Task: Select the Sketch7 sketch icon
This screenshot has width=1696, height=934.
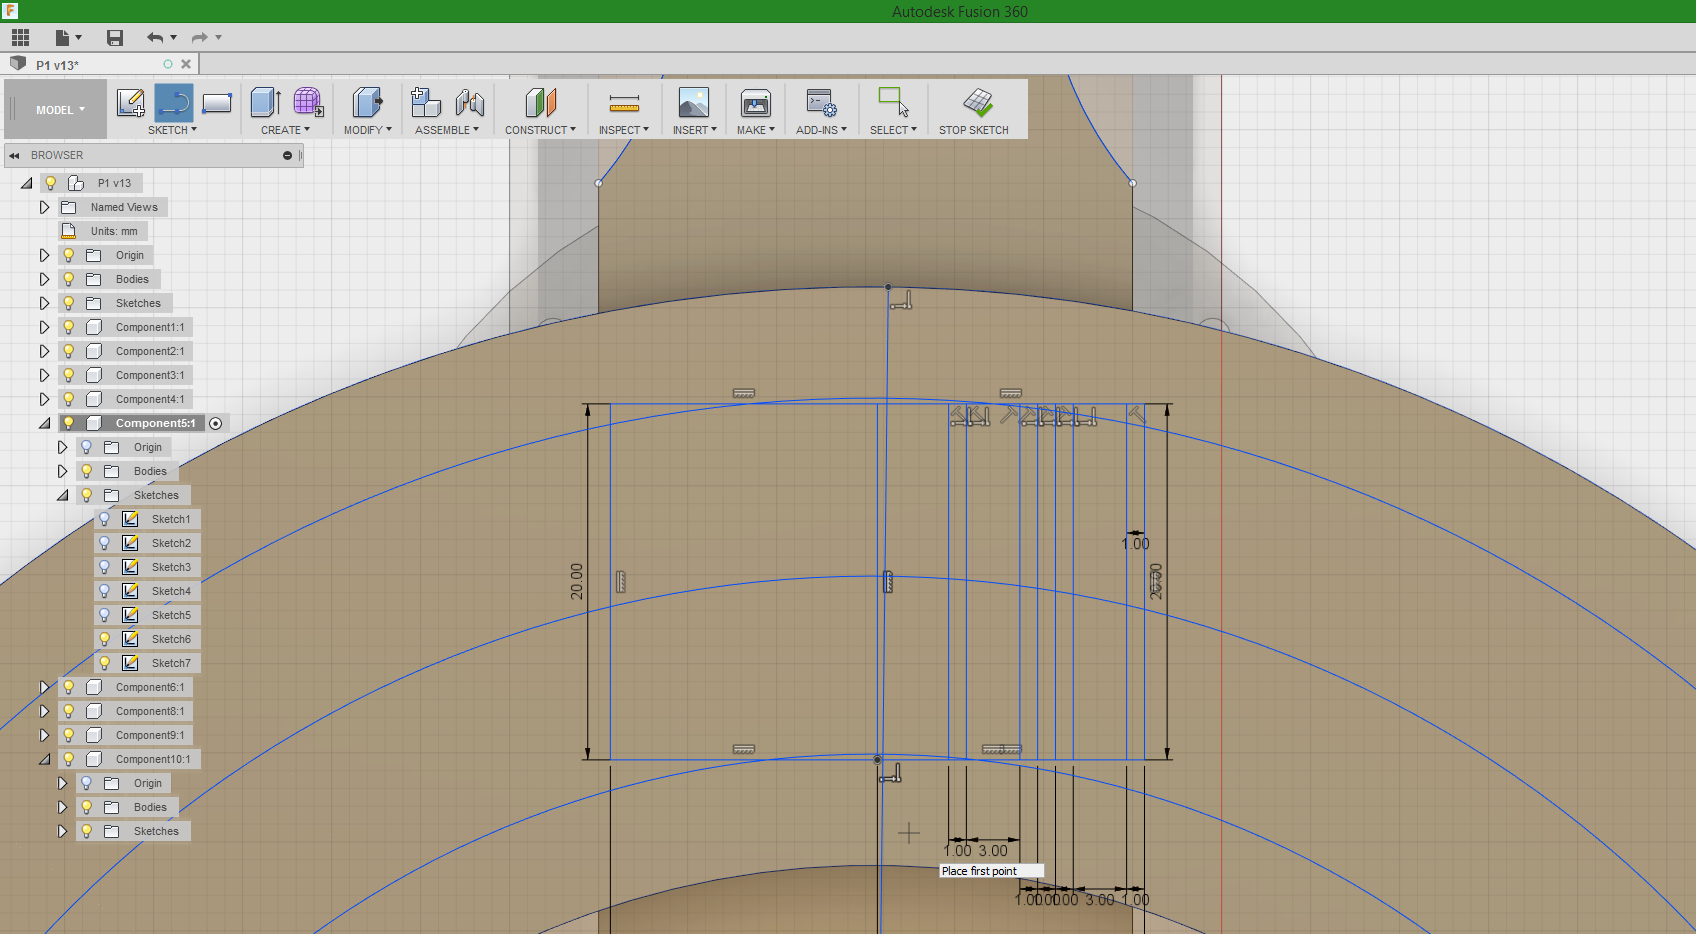Action: click(x=130, y=663)
